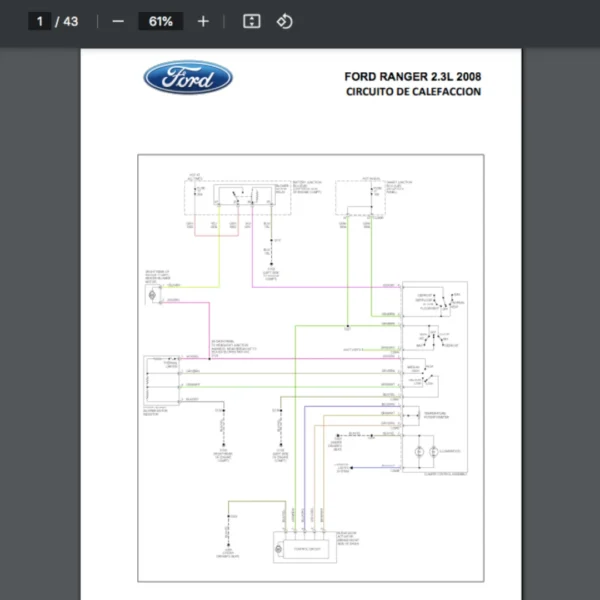The image size is (600, 600).
Task: Click the wiring diagram on the page
Action: pyautogui.click(x=311, y=368)
